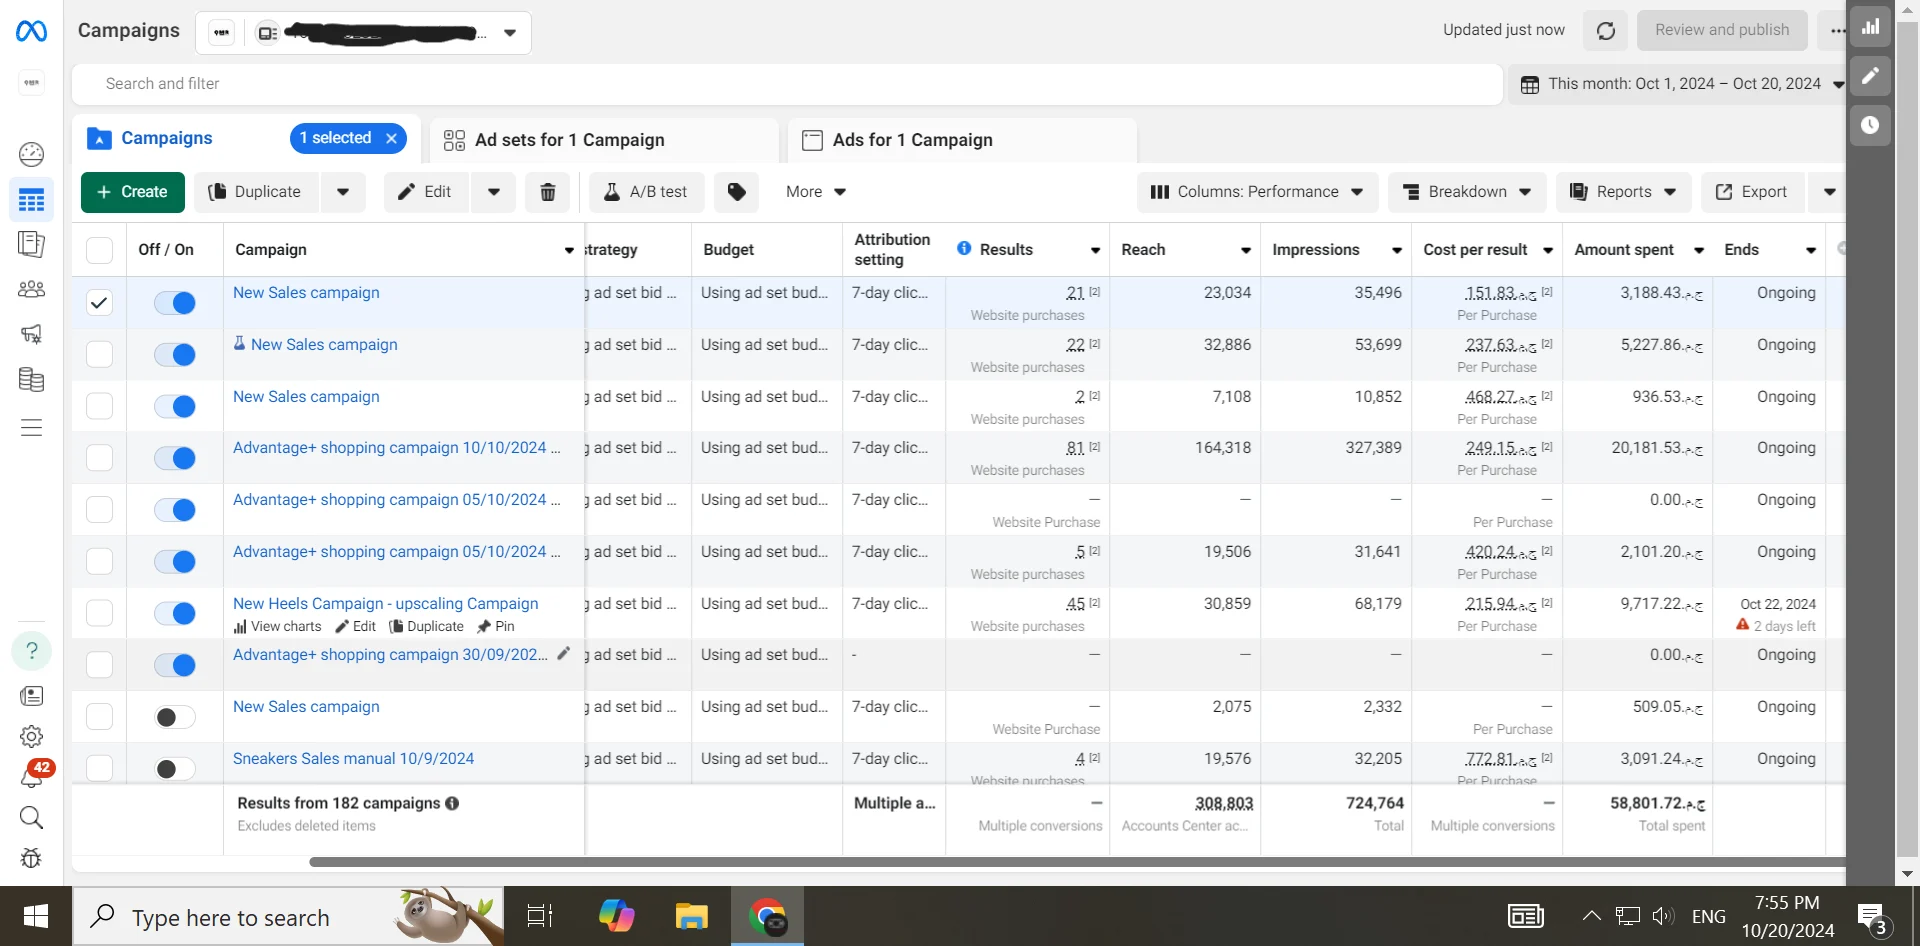Click the green Create button
This screenshot has height=946, width=1920.
(133, 192)
